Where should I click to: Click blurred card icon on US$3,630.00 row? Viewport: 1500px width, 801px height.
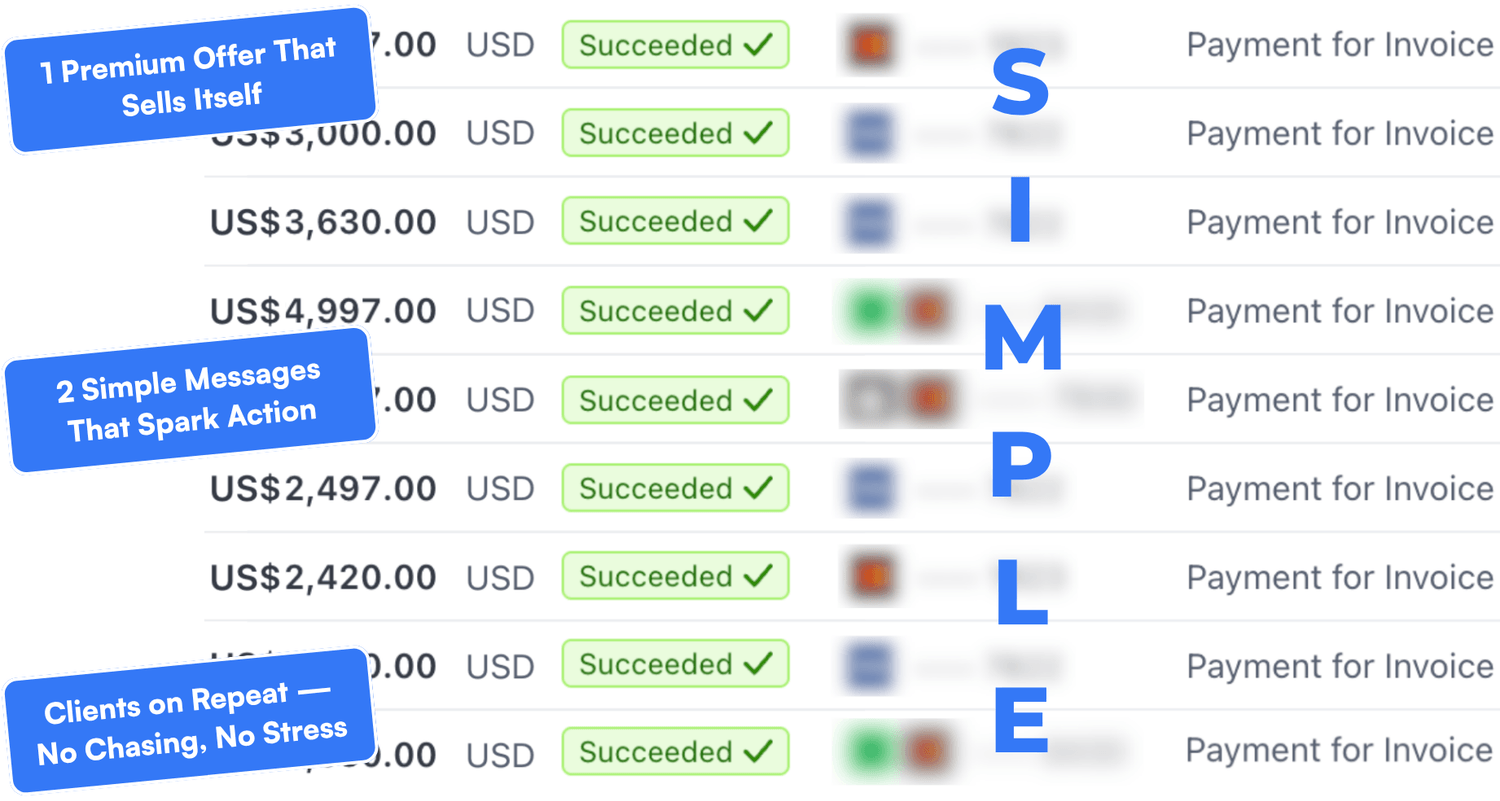(867, 222)
